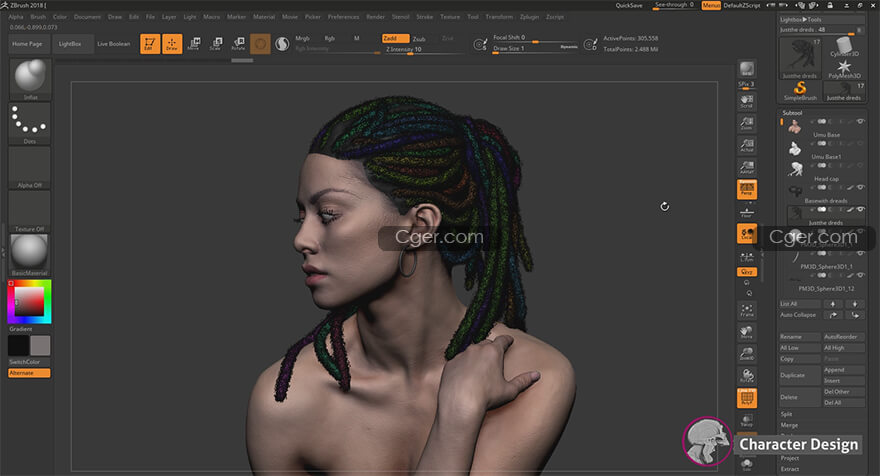880x476 pixels.
Task: Open the Preferences menu
Action: point(343,17)
